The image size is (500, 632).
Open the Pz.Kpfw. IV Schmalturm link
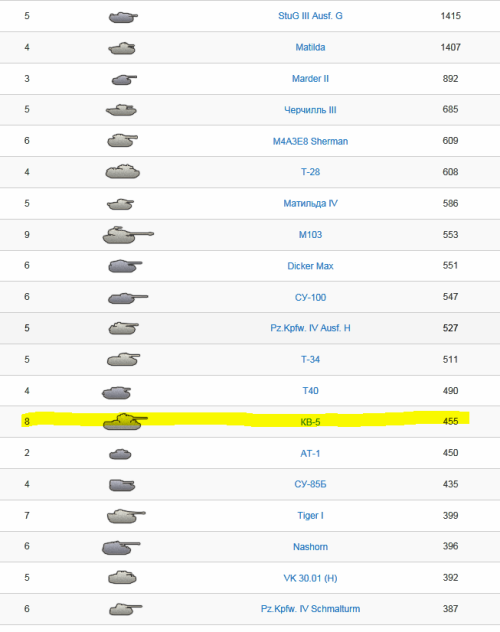(310, 609)
